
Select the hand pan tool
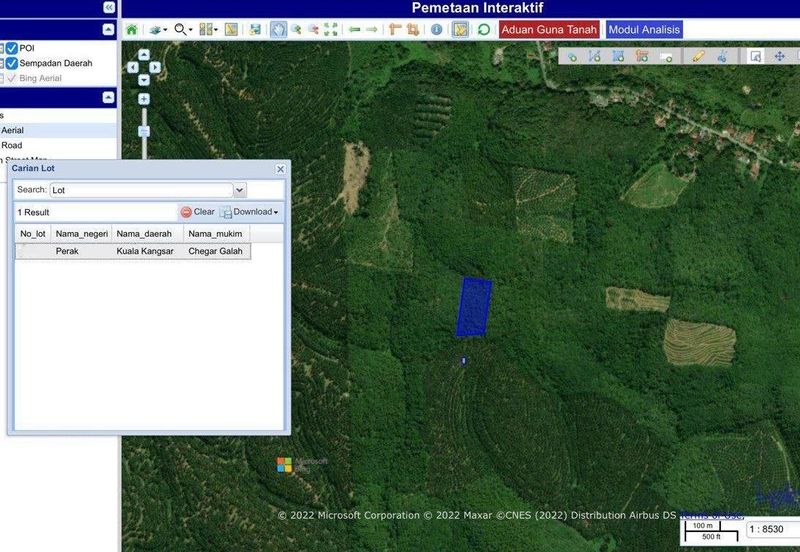279,30
